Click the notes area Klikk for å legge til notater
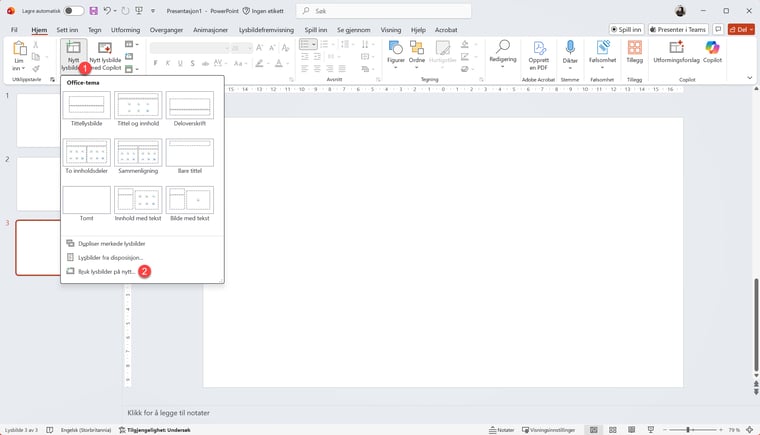Image resolution: width=760 pixels, height=435 pixels. [x=169, y=413]
